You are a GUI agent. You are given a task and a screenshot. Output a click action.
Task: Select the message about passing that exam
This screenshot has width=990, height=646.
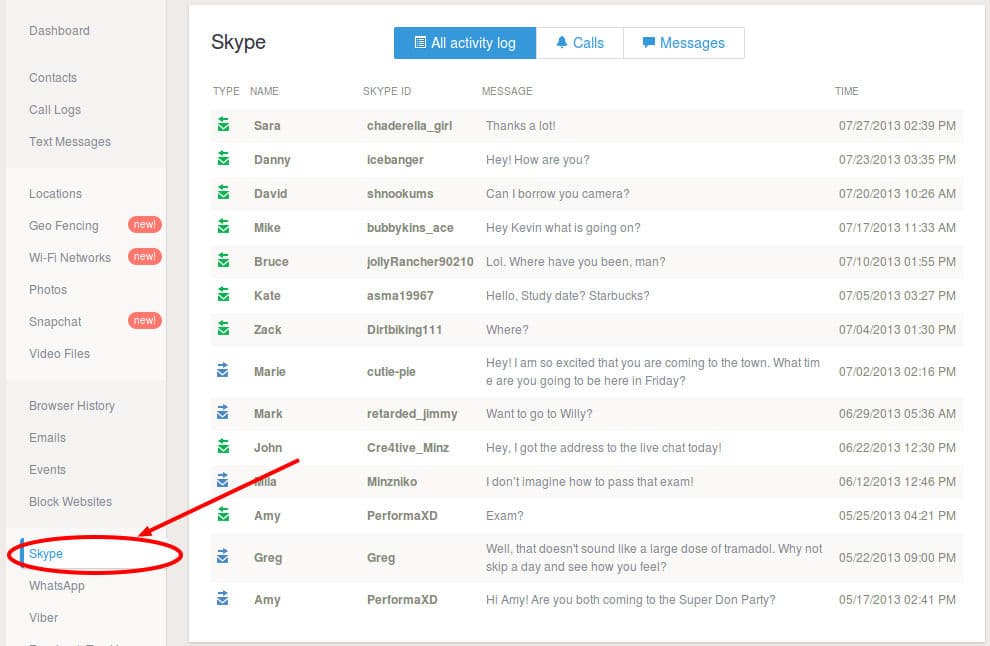pyautogui.click(x=590, y=482)
